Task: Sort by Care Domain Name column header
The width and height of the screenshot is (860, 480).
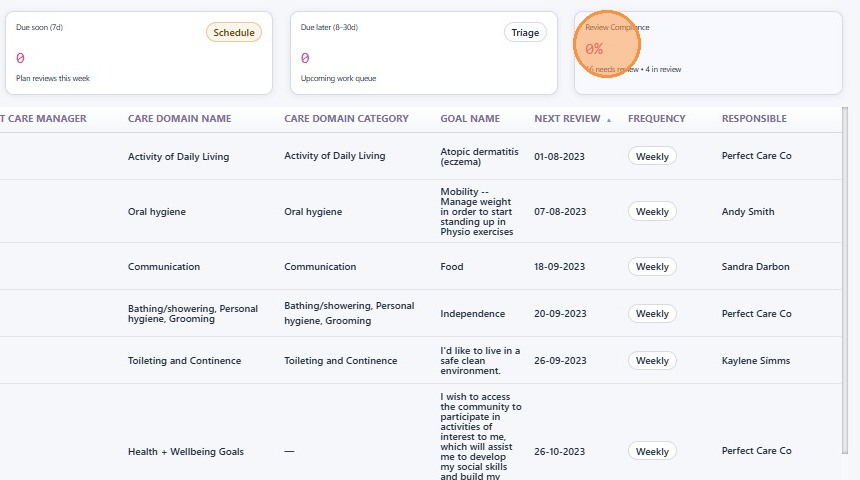Action: [x=179, y=119]
